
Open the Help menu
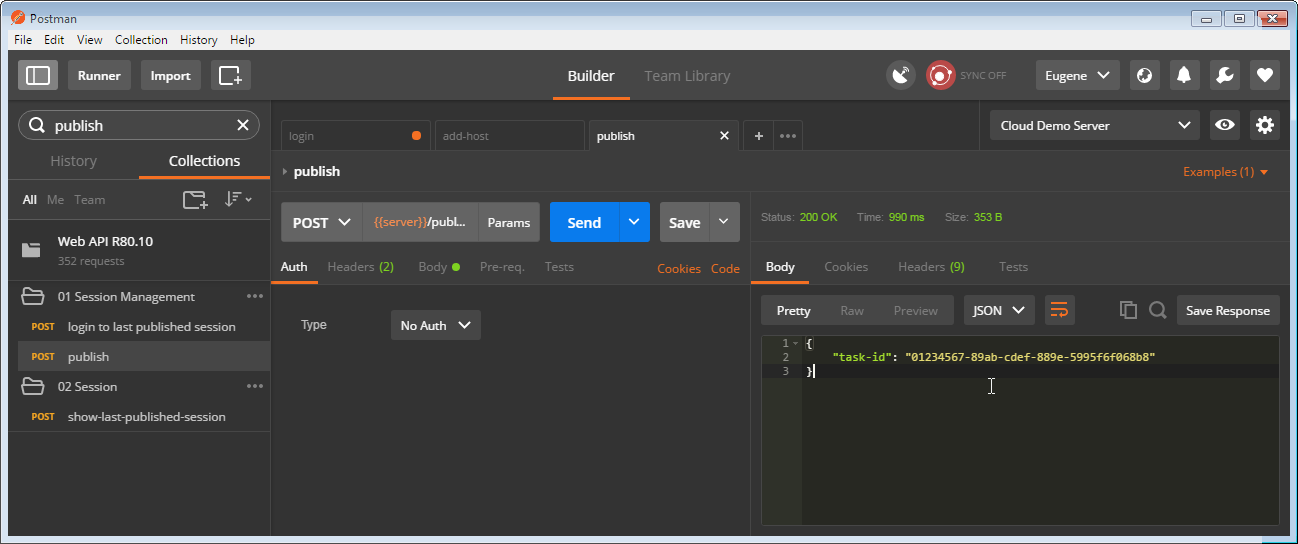pyautogui.click(x=242, y=40)
